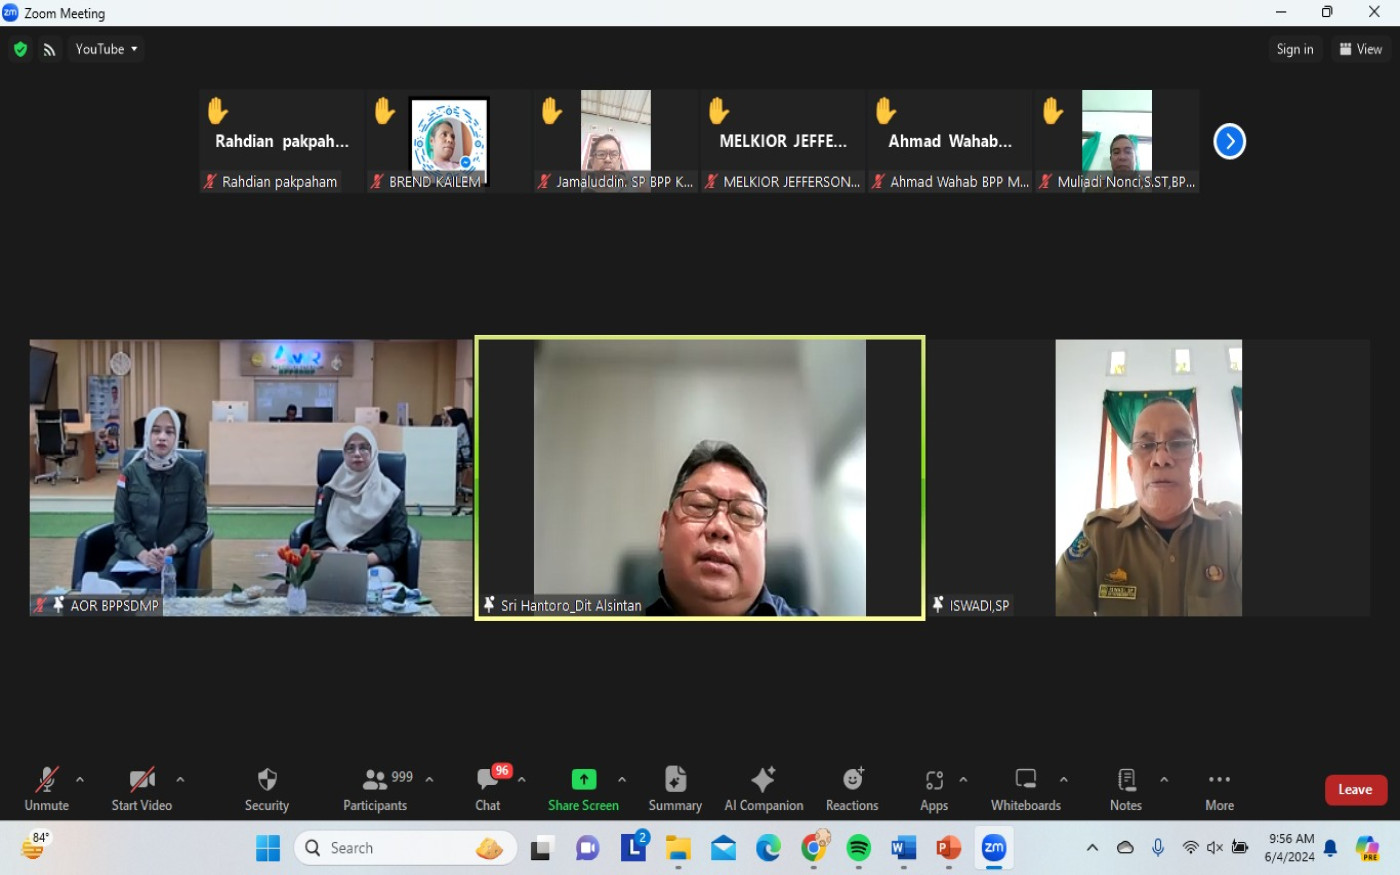Unmute the microphone
The height and width of the screenshot is (875, 1400).
tap(46, 789)
